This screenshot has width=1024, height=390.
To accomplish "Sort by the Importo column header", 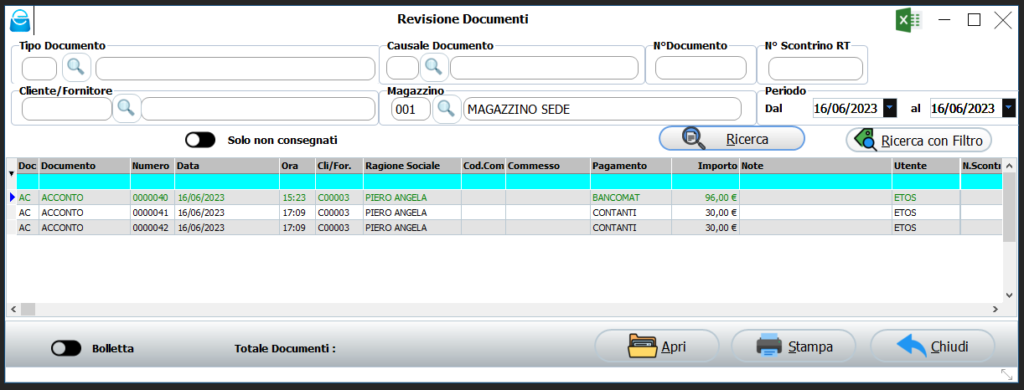I will pyautogui.click(x=705, y=166).
